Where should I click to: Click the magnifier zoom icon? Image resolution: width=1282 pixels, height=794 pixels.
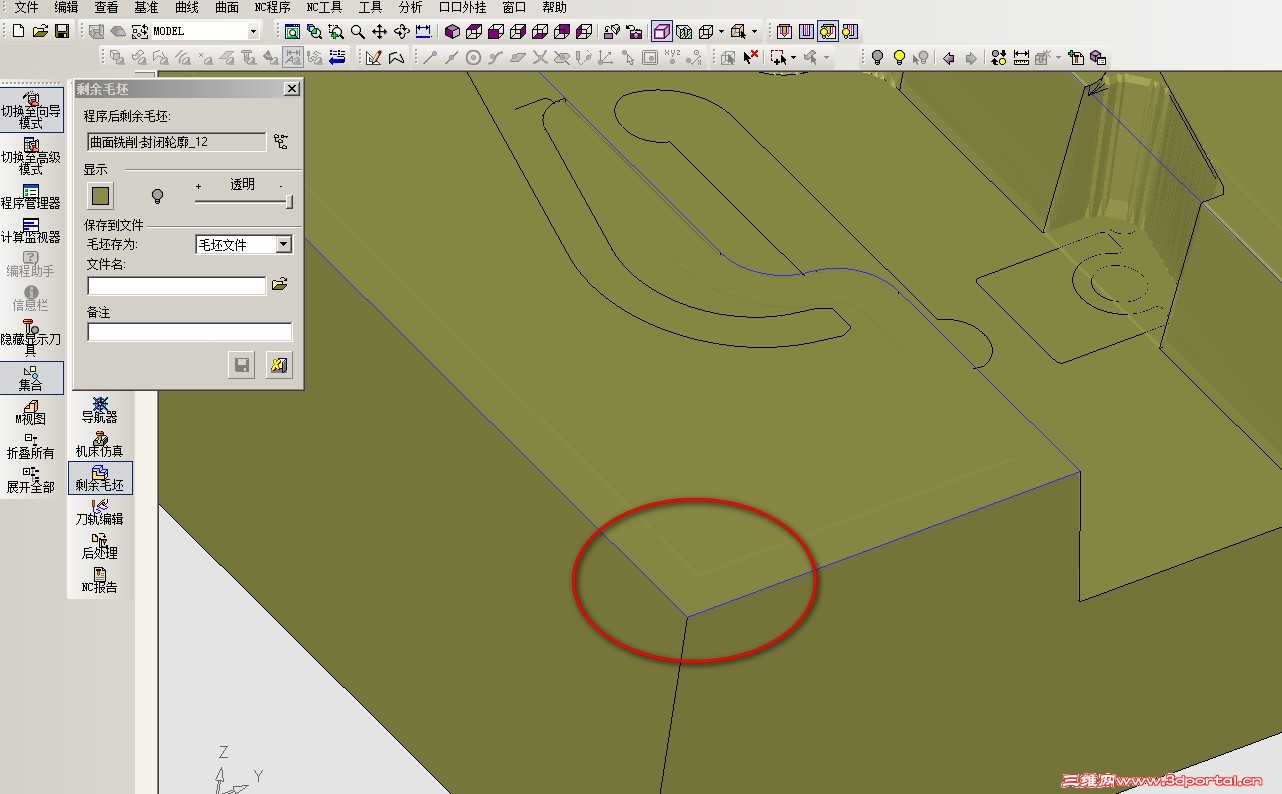coord(358,32)
